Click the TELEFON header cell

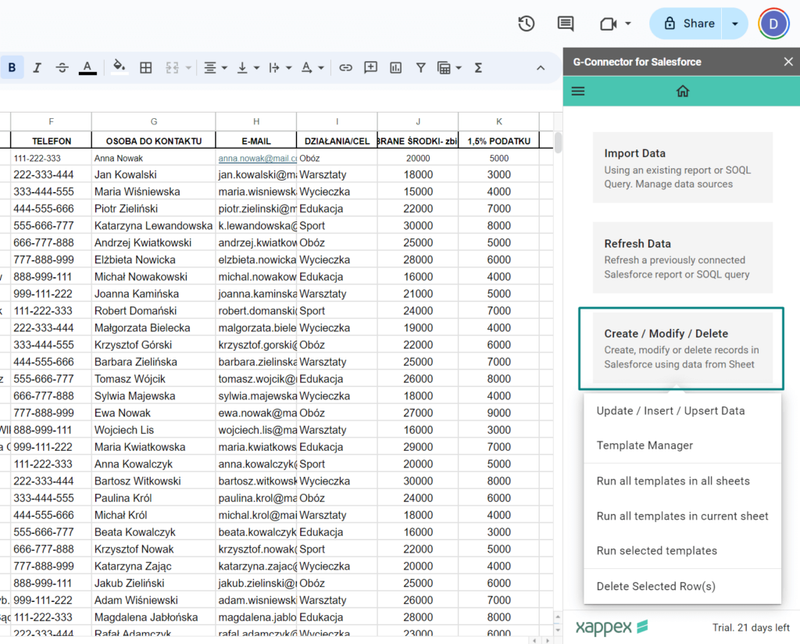click(51, 140)
